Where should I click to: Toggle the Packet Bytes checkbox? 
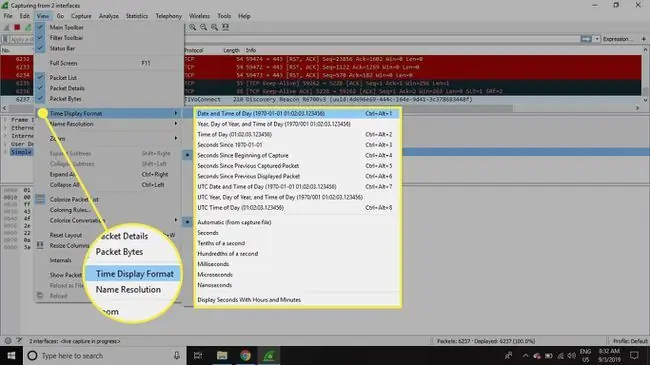click(x=40, y=99)
